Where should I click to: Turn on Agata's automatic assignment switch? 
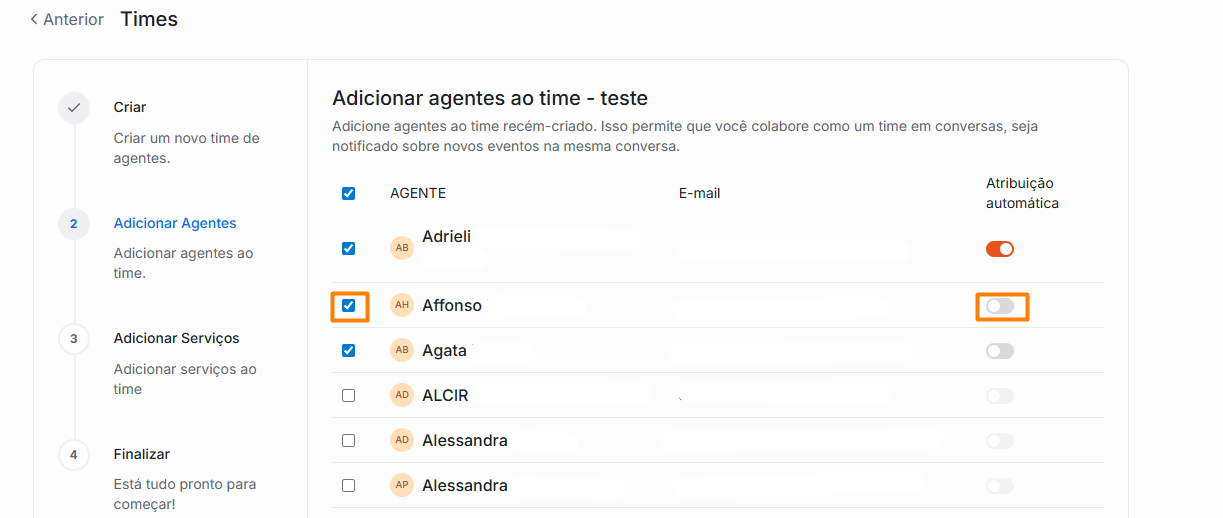[1000, 351]
